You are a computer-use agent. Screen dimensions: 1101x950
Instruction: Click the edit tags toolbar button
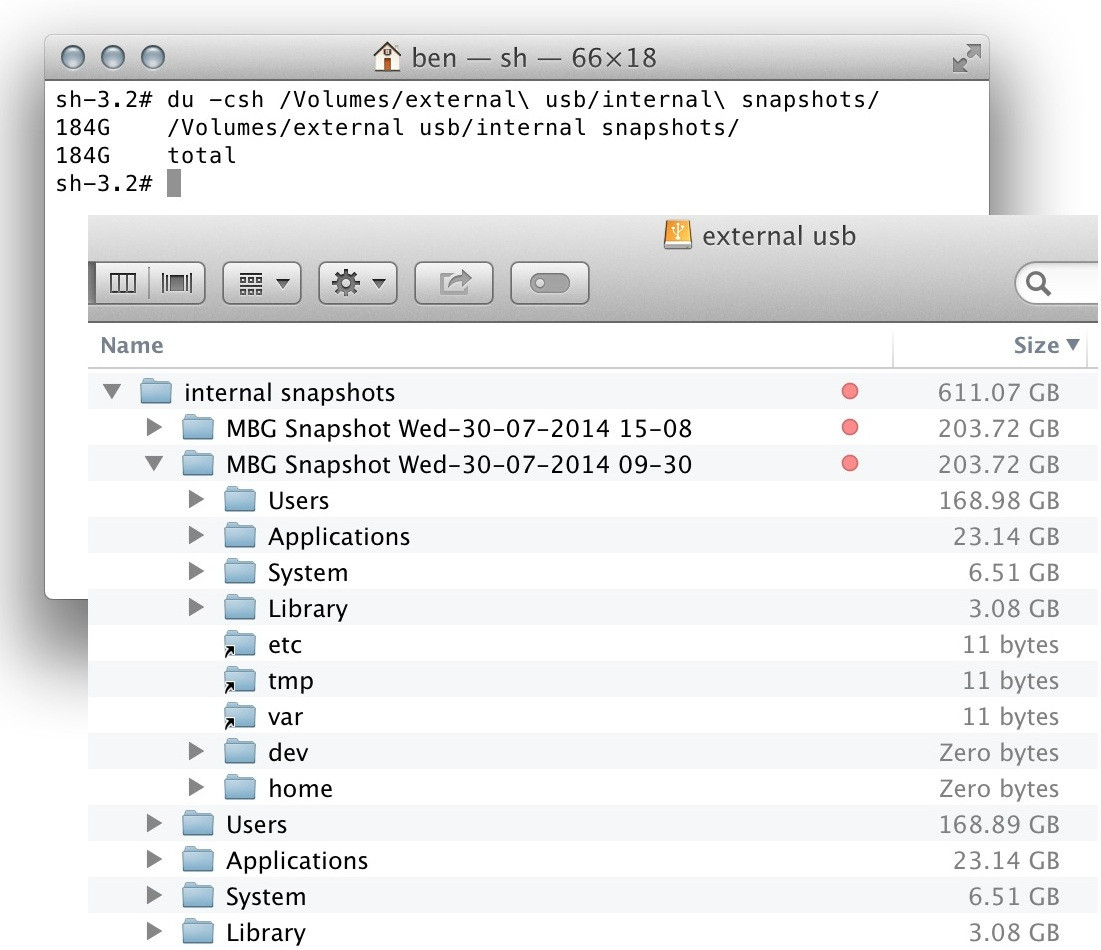tap(550, 284)
